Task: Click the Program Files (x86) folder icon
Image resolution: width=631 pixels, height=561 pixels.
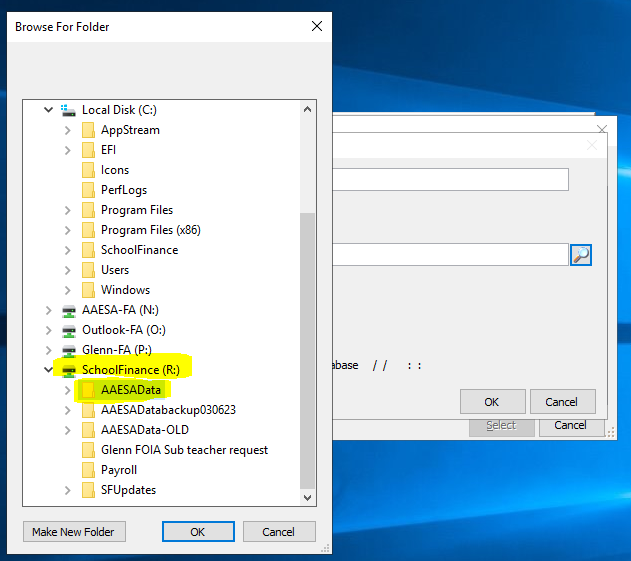Action: [88, 230]
